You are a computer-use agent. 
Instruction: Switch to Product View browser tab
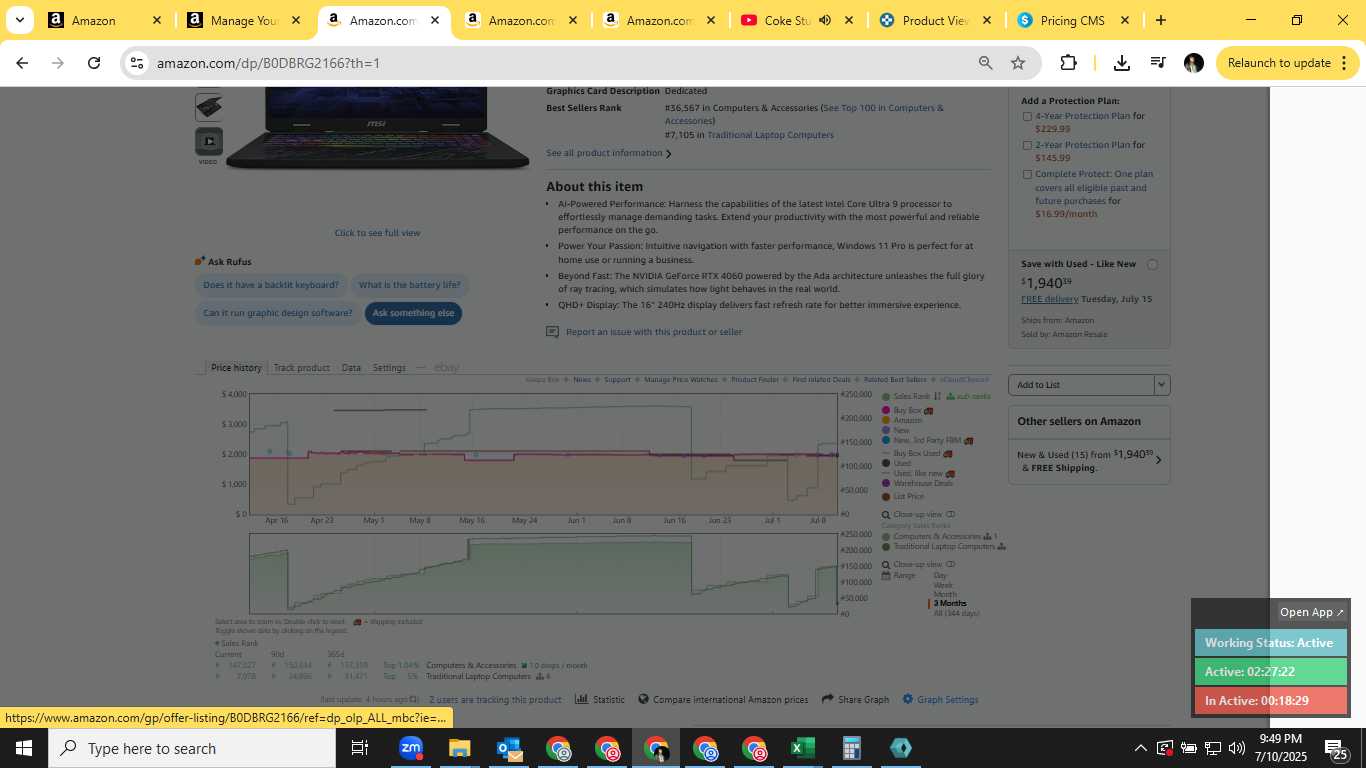(936, 20)
